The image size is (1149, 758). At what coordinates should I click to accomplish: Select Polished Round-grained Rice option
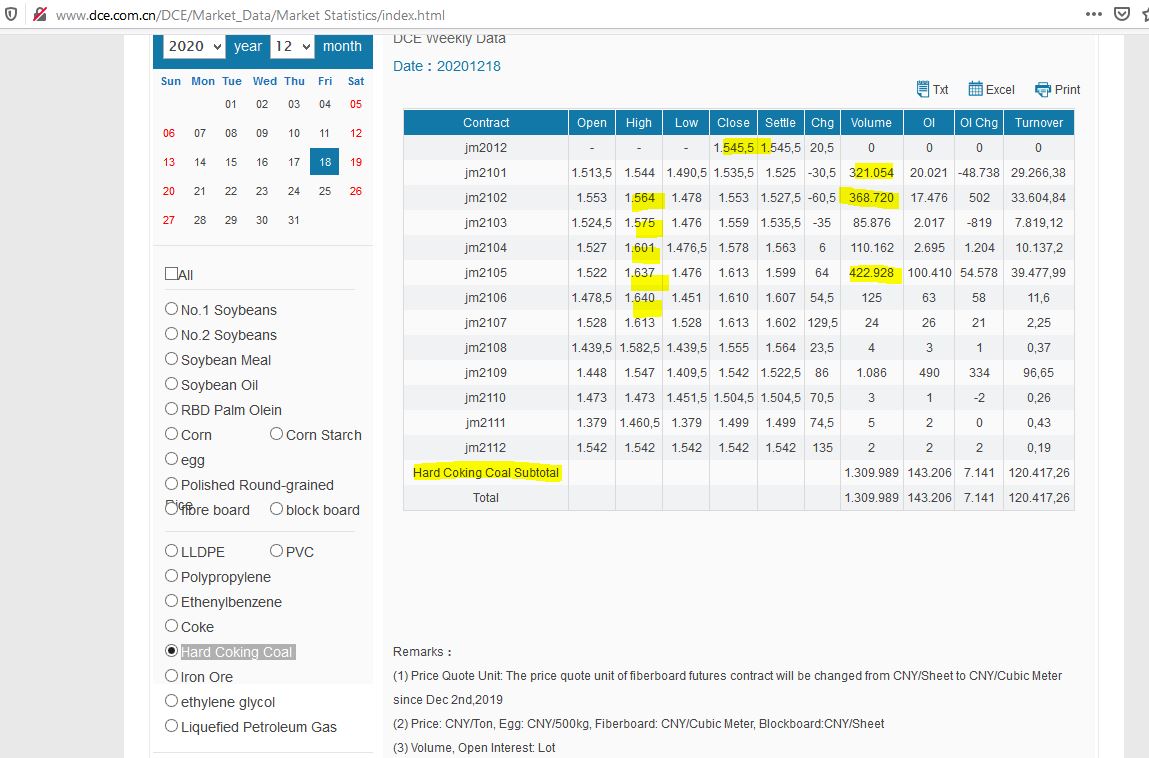[171, 483]
